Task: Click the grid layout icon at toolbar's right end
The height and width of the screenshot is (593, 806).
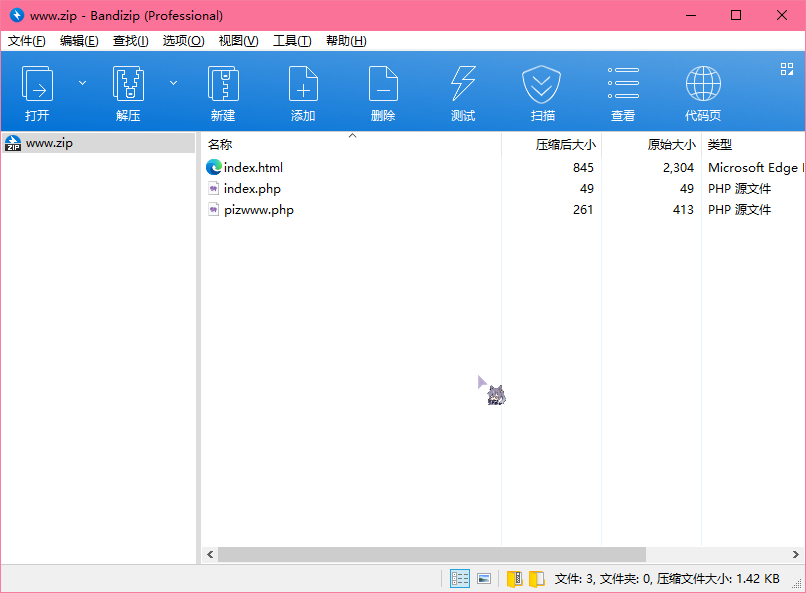Action: click(x=787, y=69)
